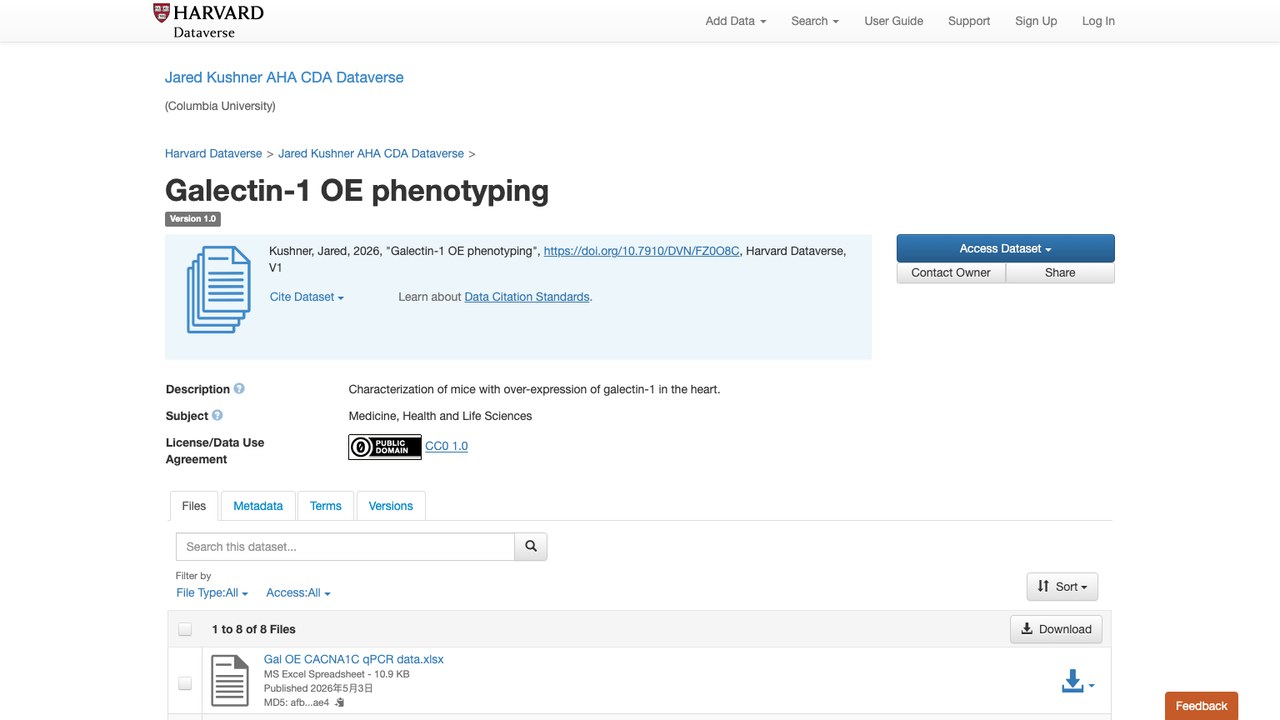This screenshot has height=720, width=1280.
Task: Switch to the Terms tab
Action: pyautogui.click(x=326, y=506)
